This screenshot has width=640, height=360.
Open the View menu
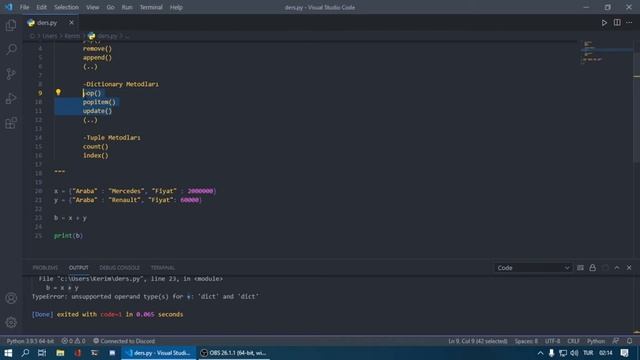[93, 7]
